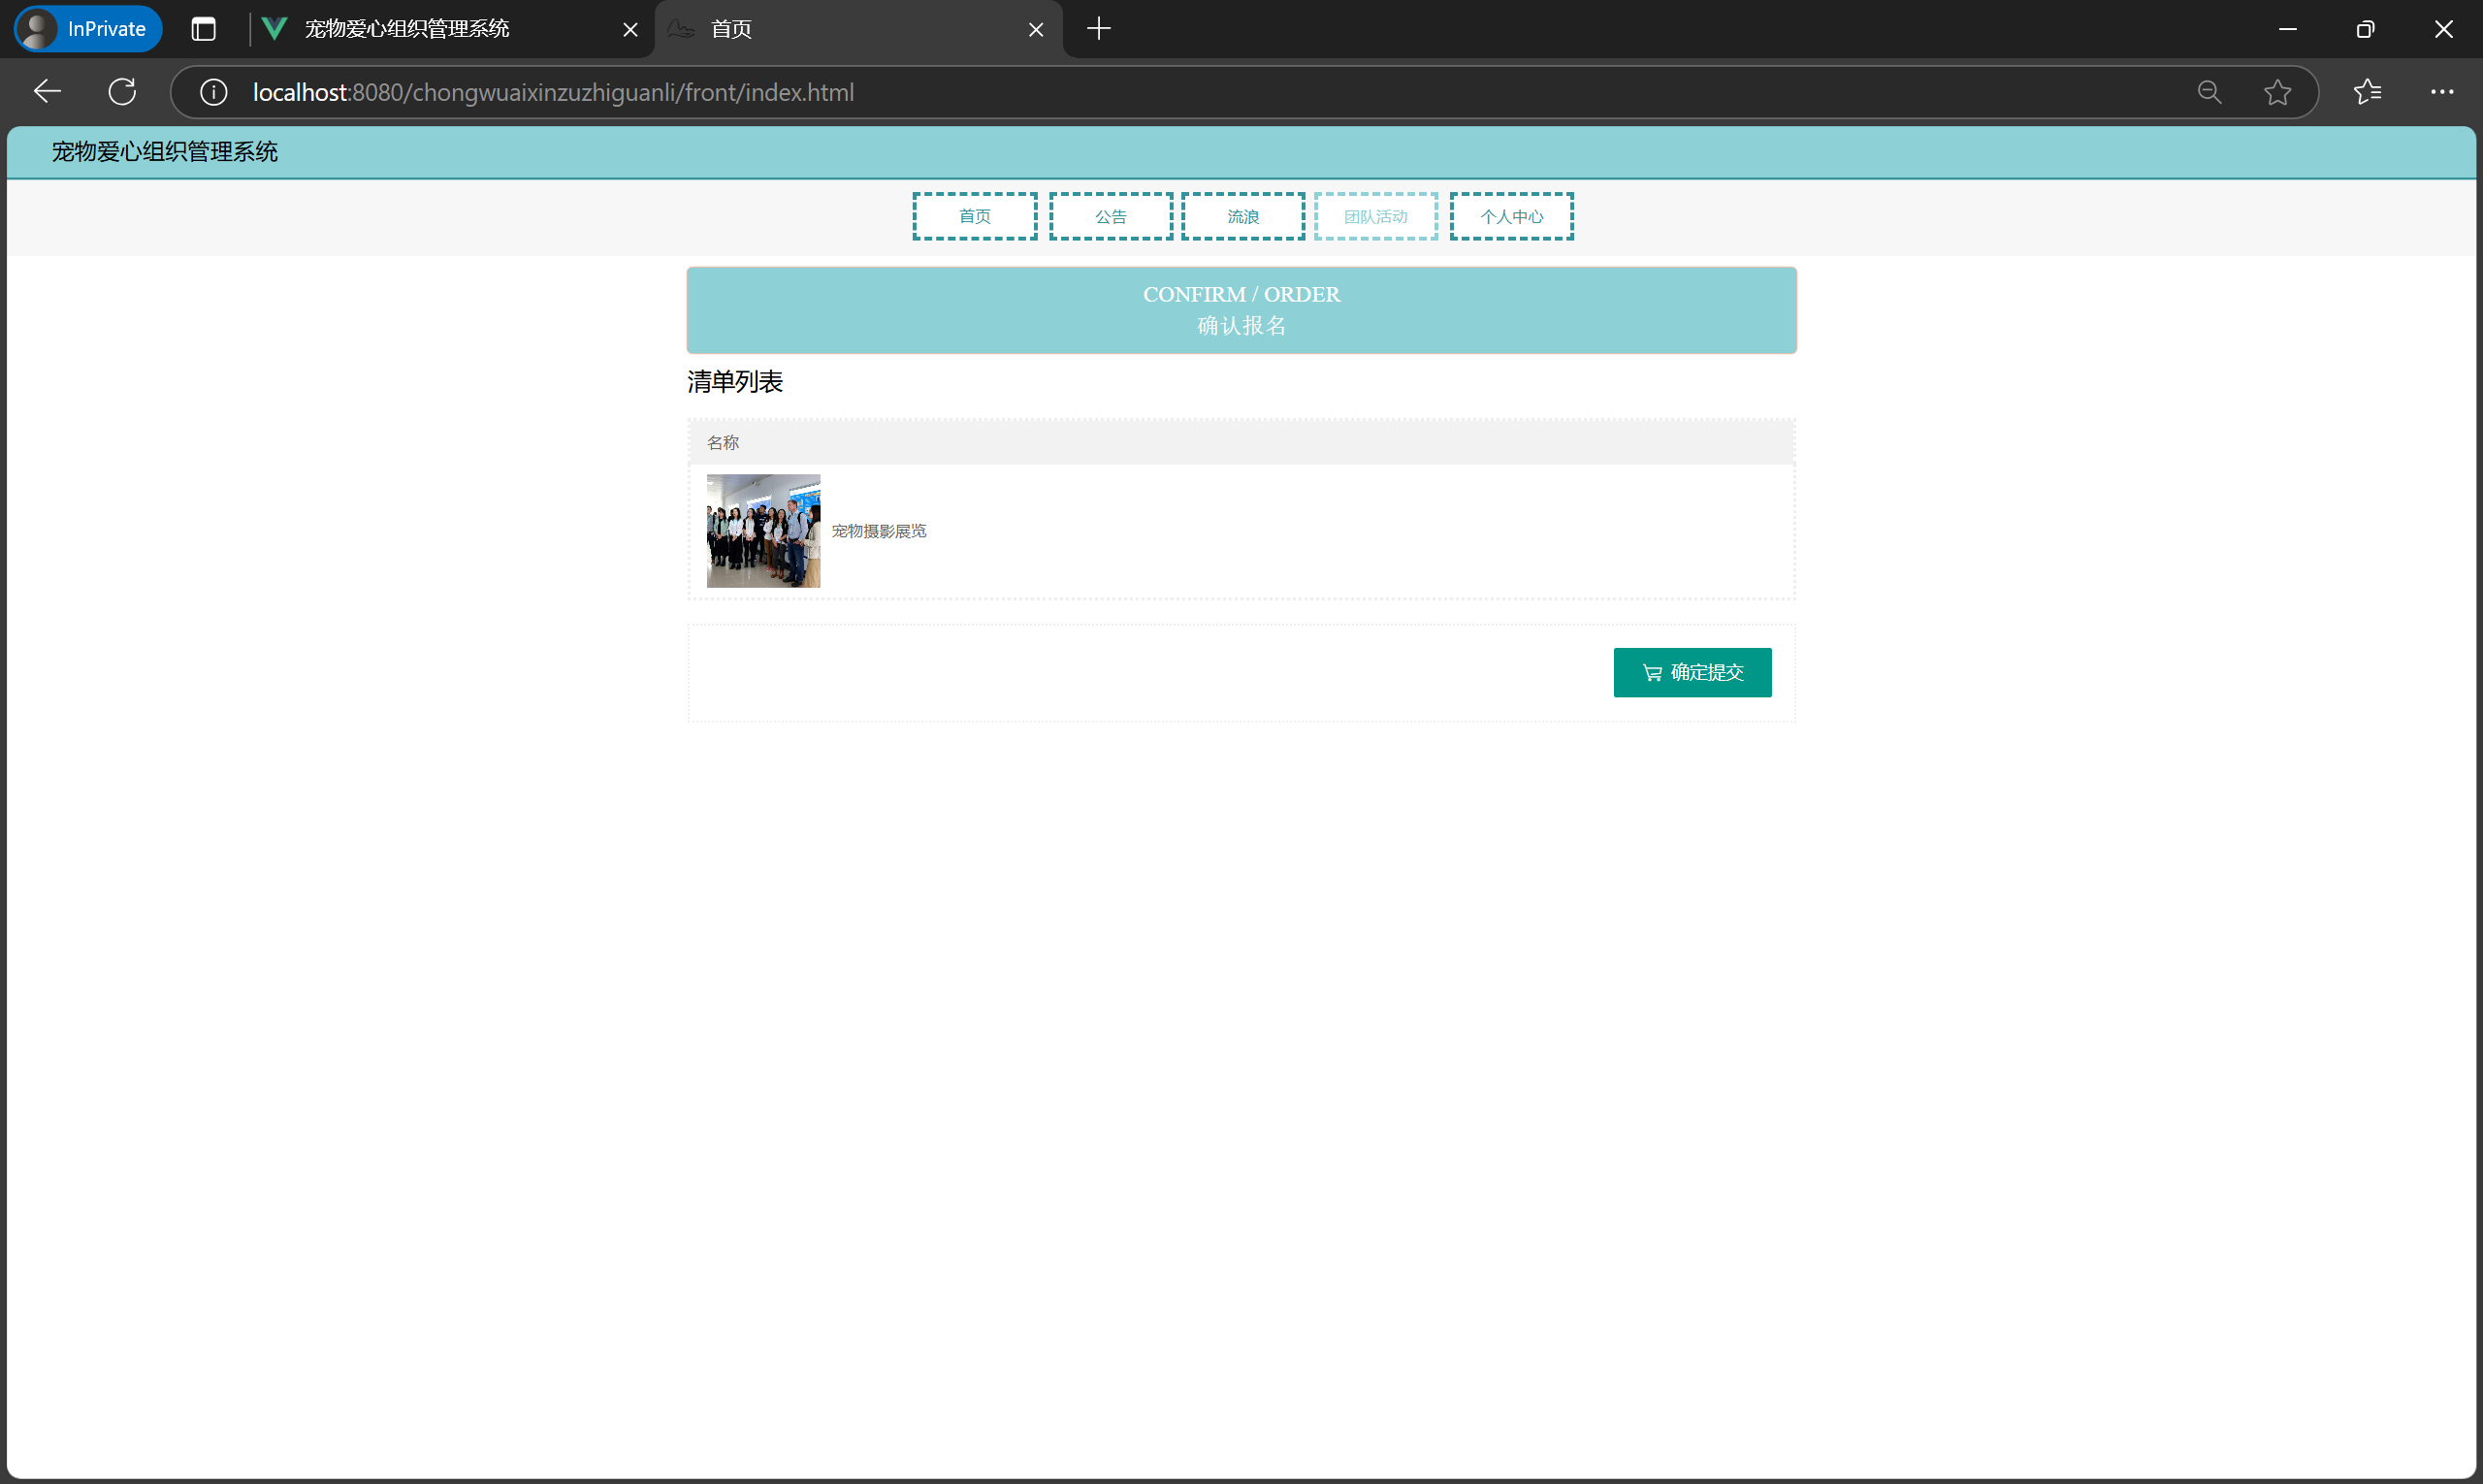Add page to favorites star icon

tap(2277, 92)
